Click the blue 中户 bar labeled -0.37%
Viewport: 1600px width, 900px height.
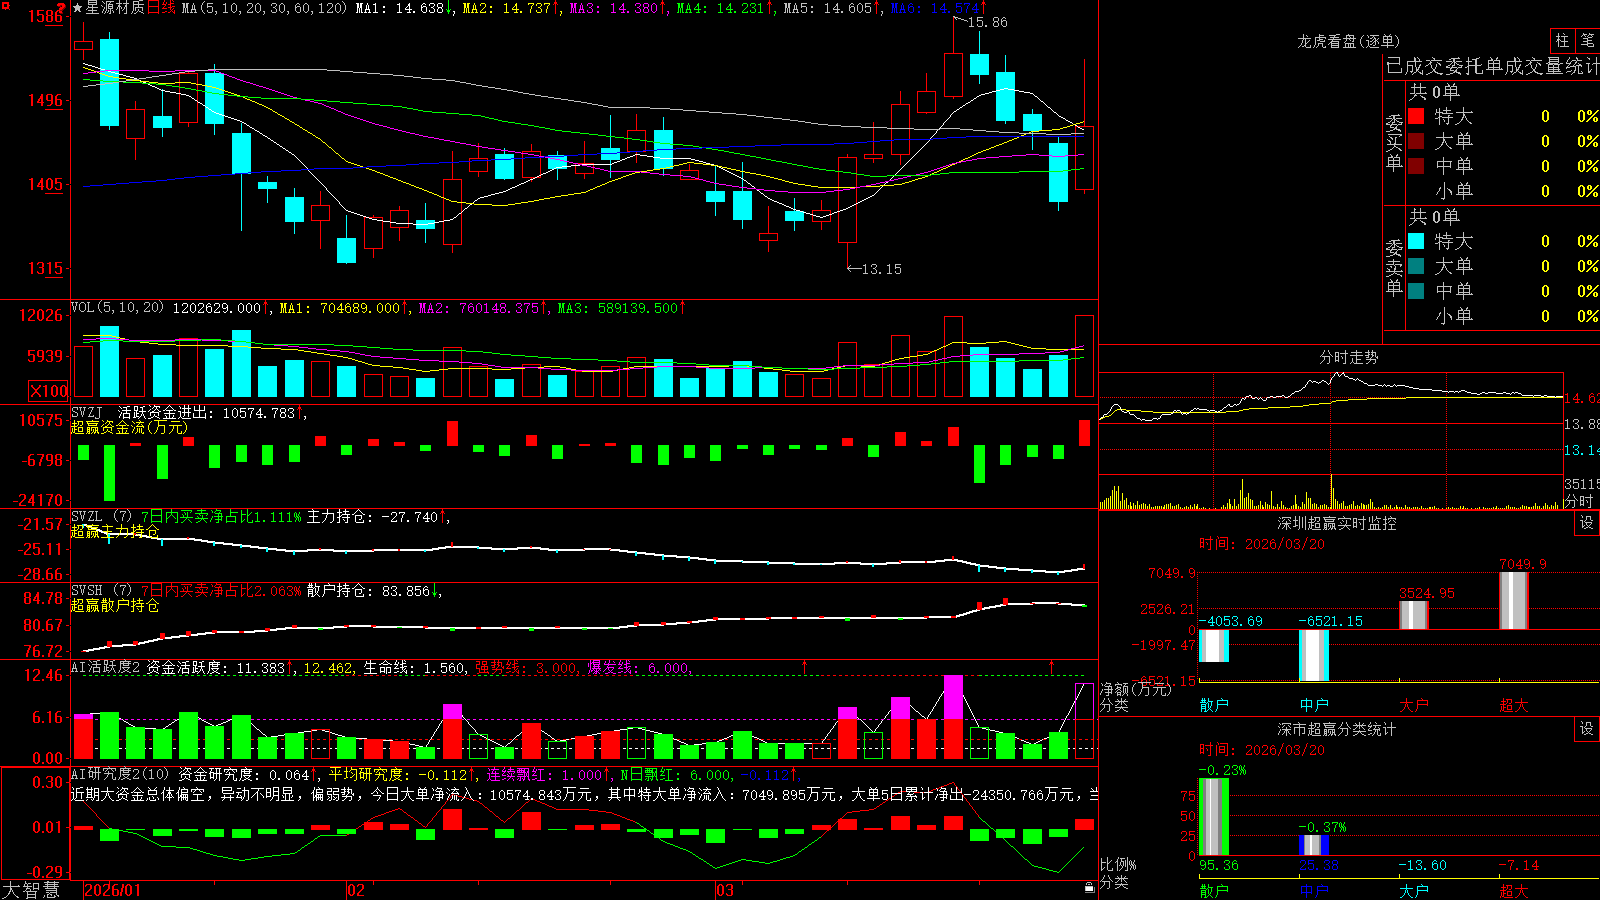point(1314,845)
